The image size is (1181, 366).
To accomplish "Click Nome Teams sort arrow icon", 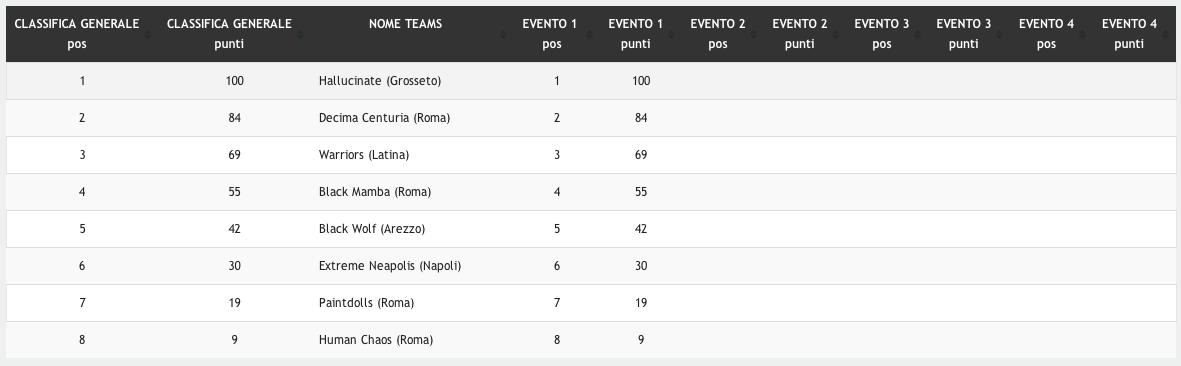I will pyautogui.click(x=504, y=35).
